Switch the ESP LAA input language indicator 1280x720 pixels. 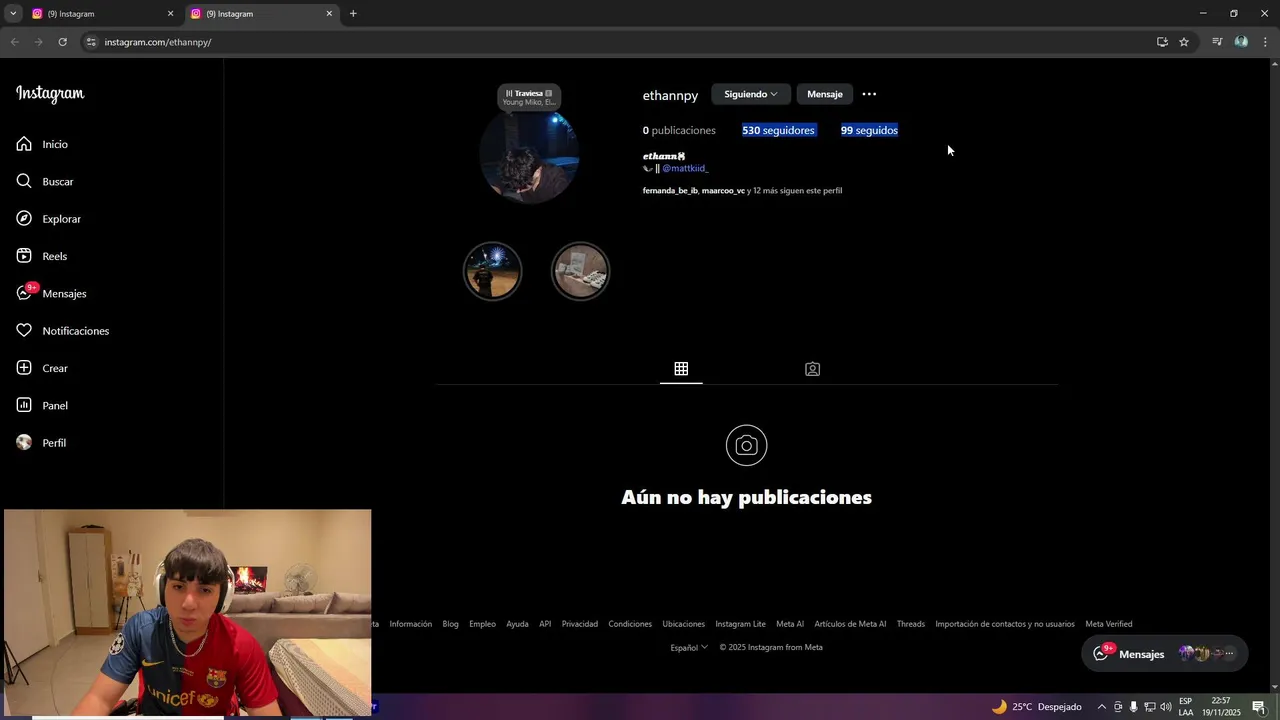[1185, 707]
